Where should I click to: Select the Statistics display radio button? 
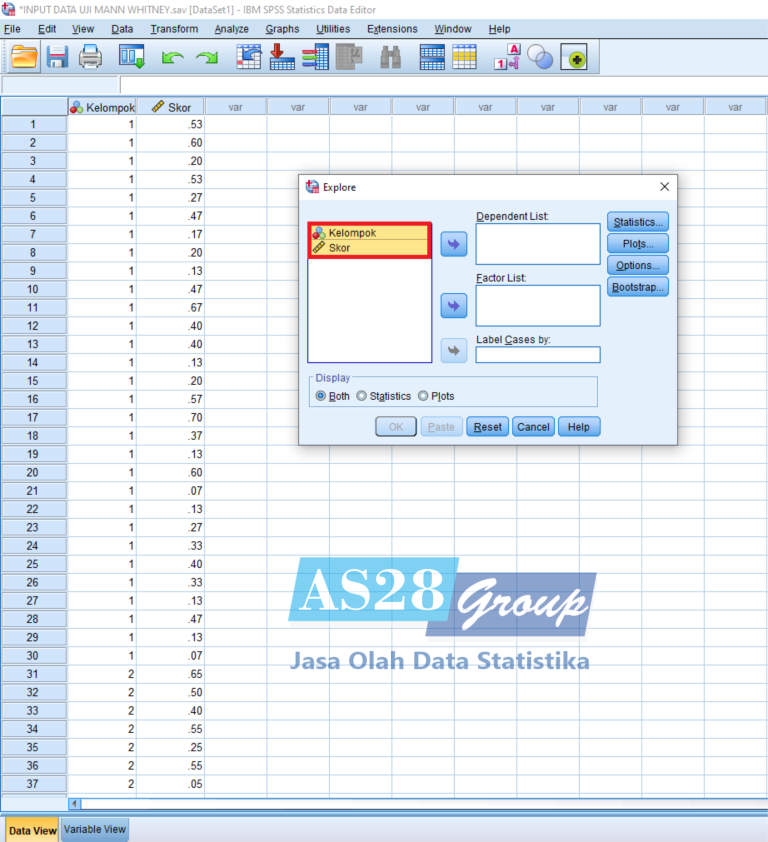[362, 396]
